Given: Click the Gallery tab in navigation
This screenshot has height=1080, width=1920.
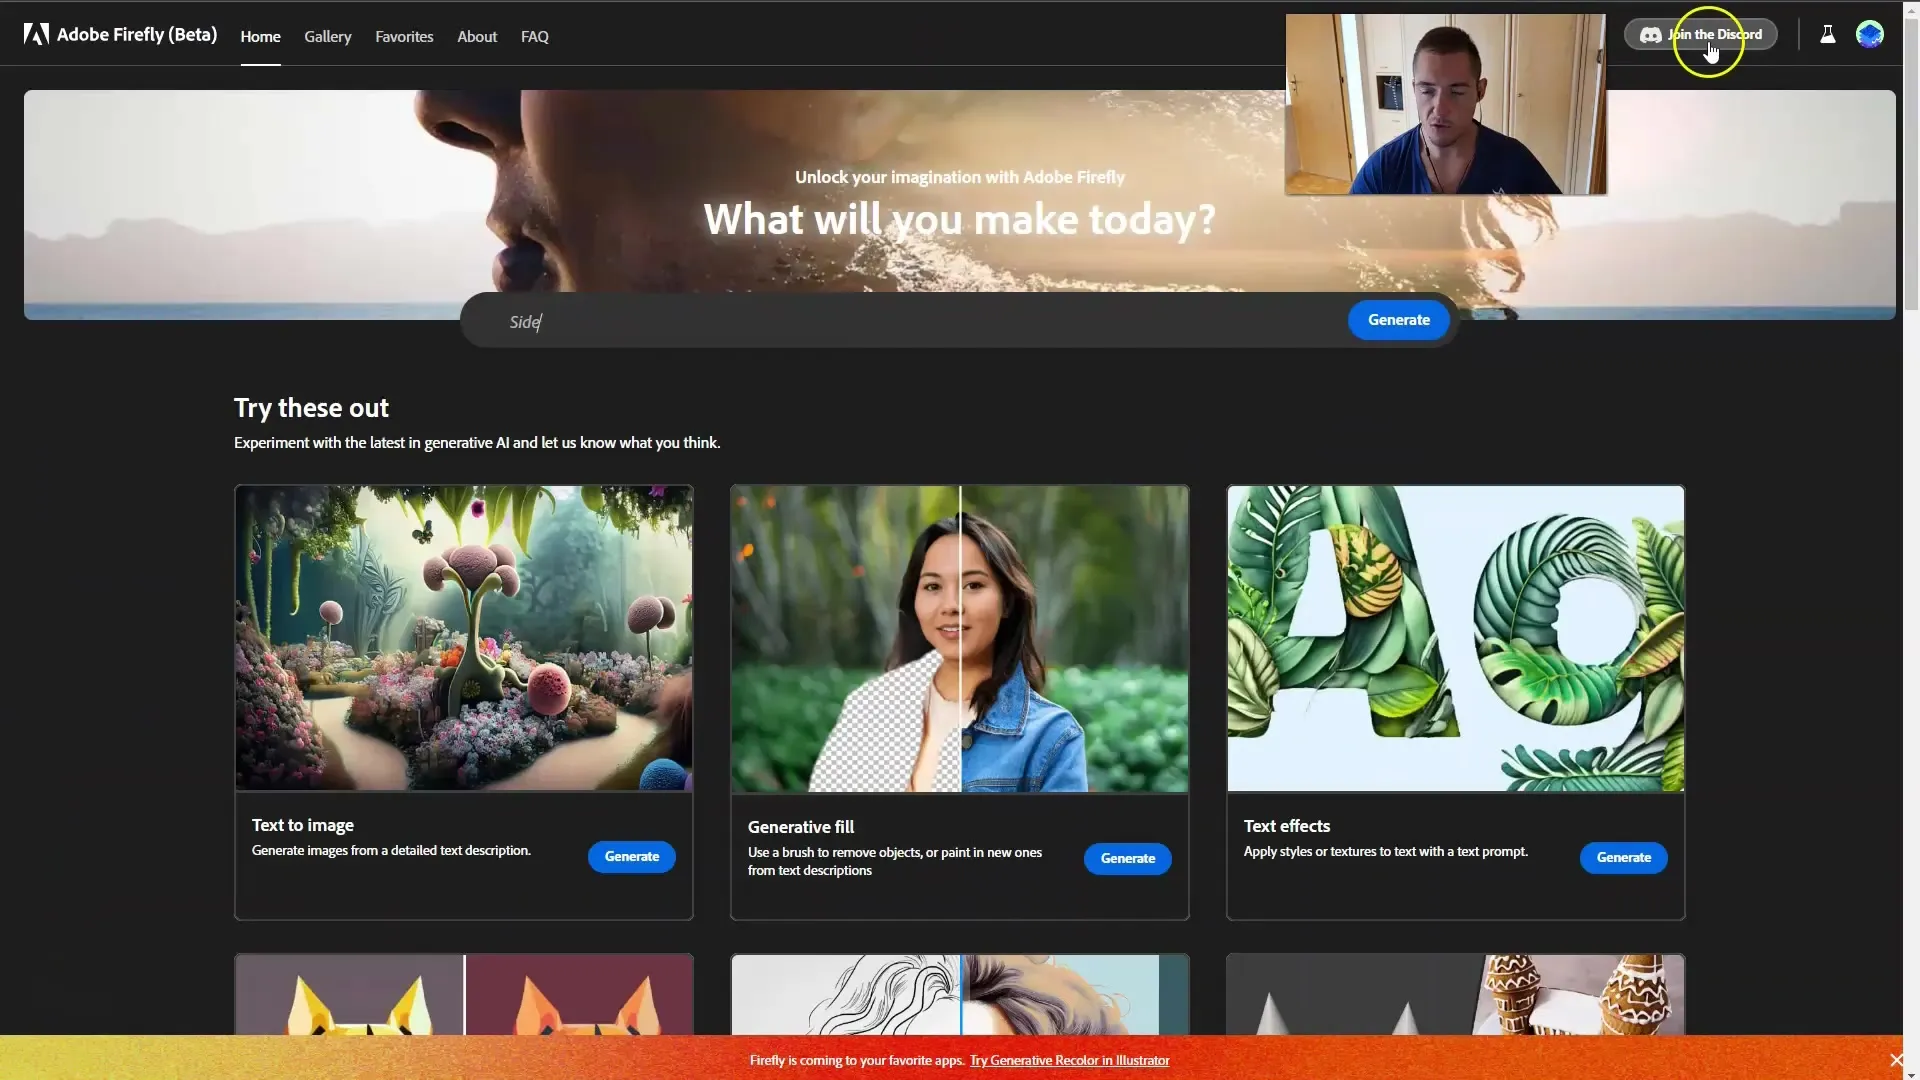Looking at the screenshot, I should 327,36.
